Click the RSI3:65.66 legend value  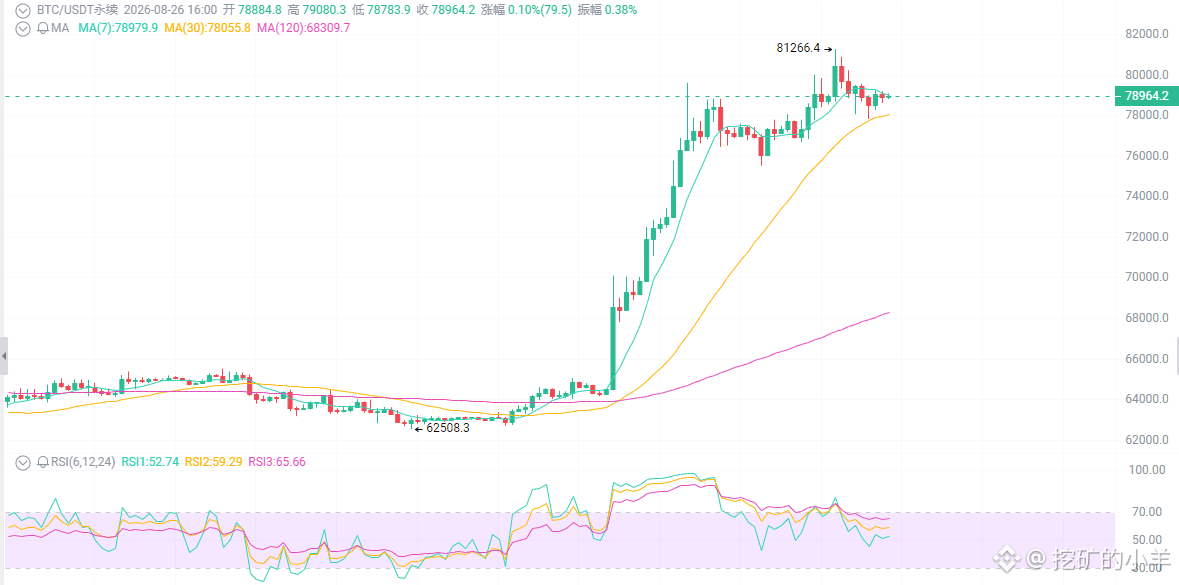click(x=277, y=462)
